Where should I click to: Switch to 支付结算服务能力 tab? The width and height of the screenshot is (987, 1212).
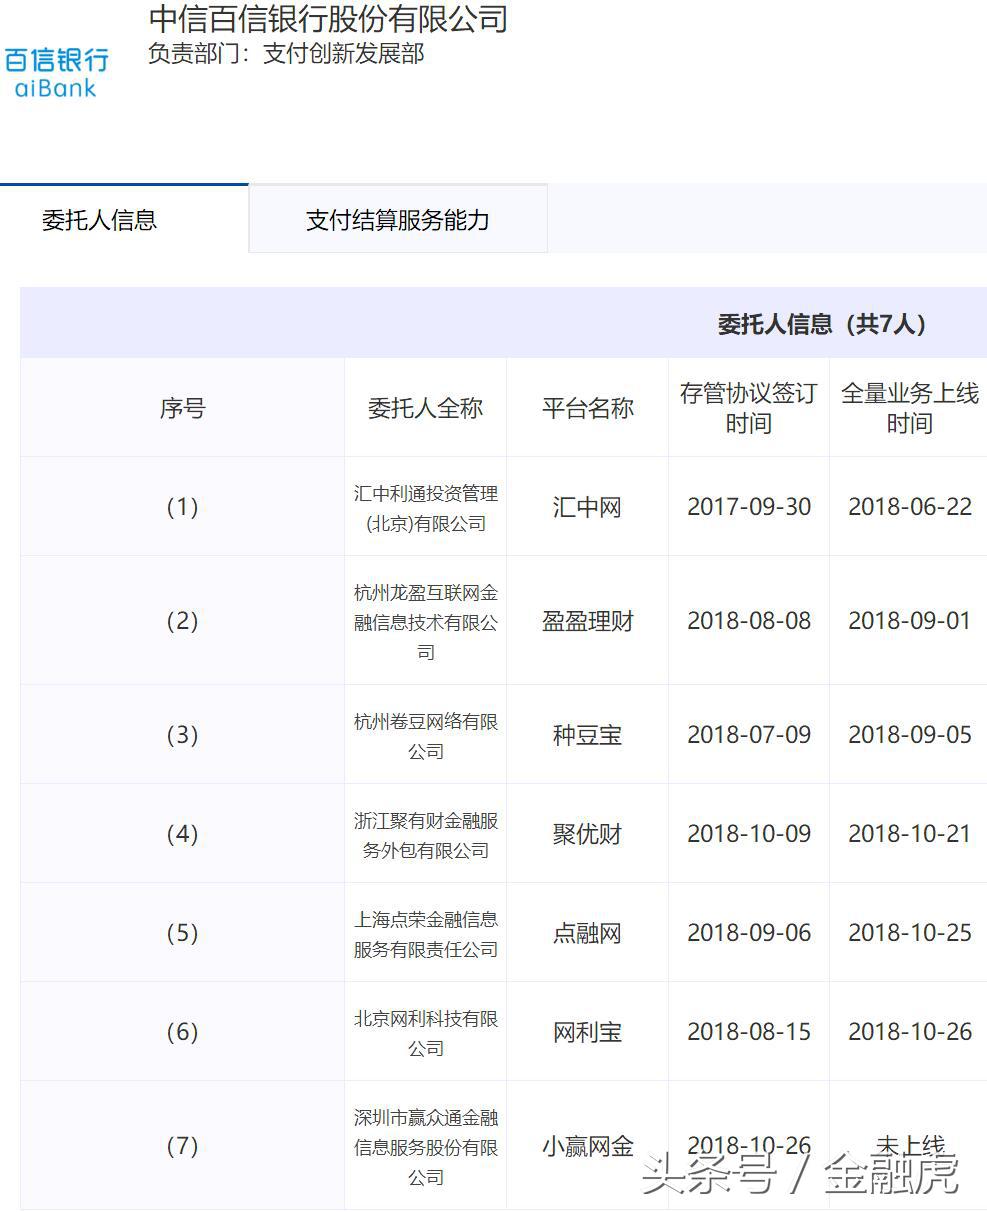(398, 220)
